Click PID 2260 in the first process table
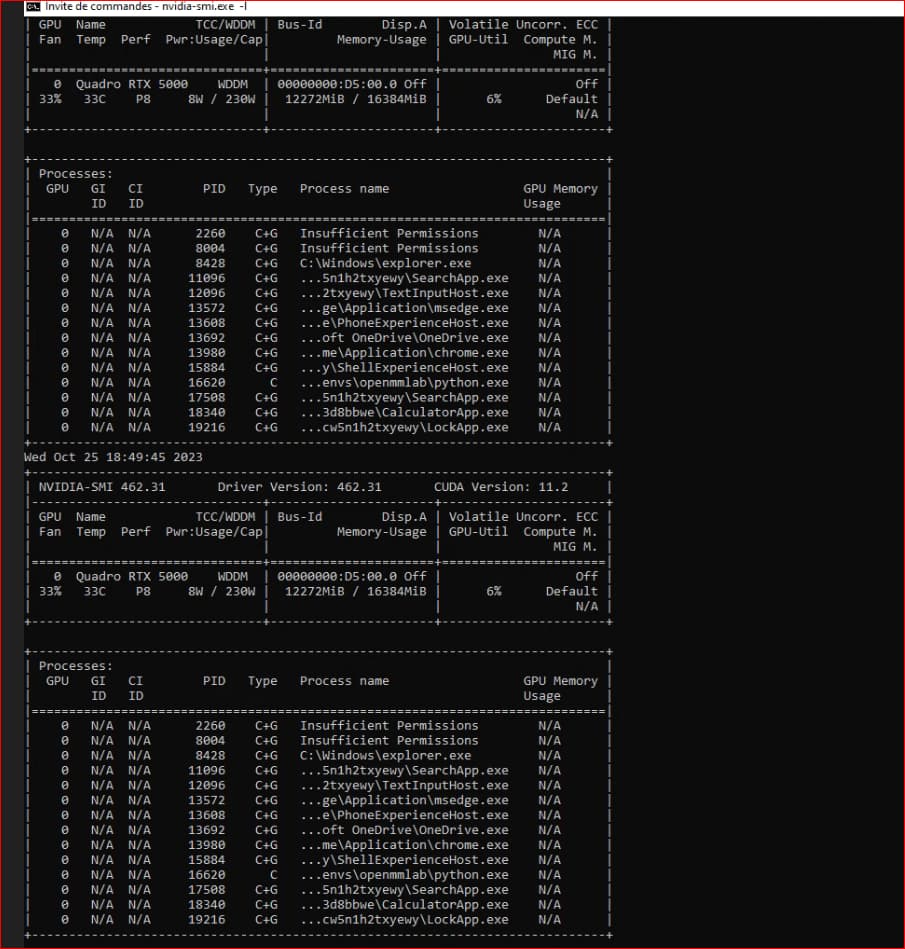905x949 pixels. click(210, 233)
